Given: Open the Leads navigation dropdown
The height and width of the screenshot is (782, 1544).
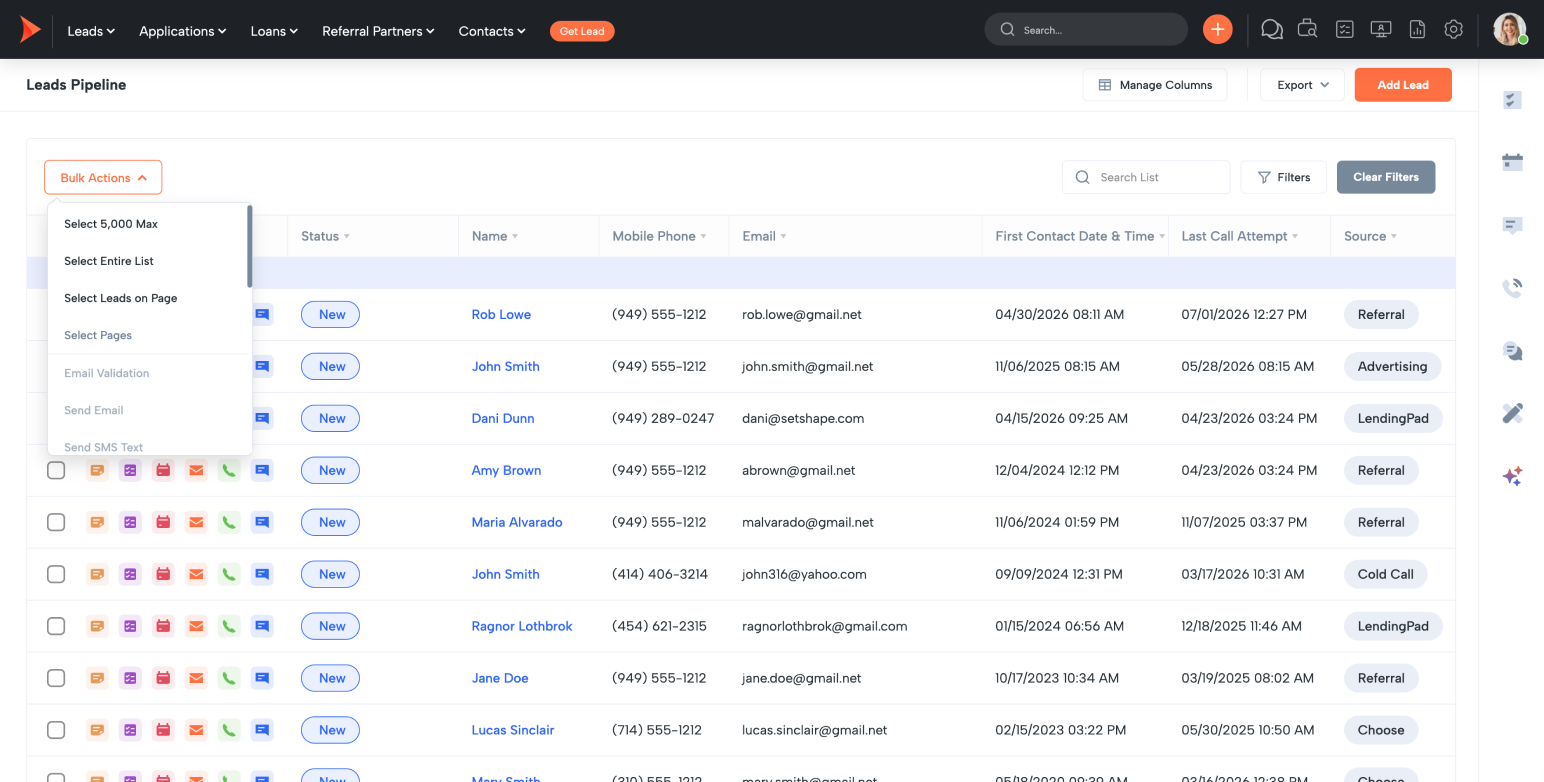Looking at the screenshot, I should pyautogui.click(x=91, y=31).
